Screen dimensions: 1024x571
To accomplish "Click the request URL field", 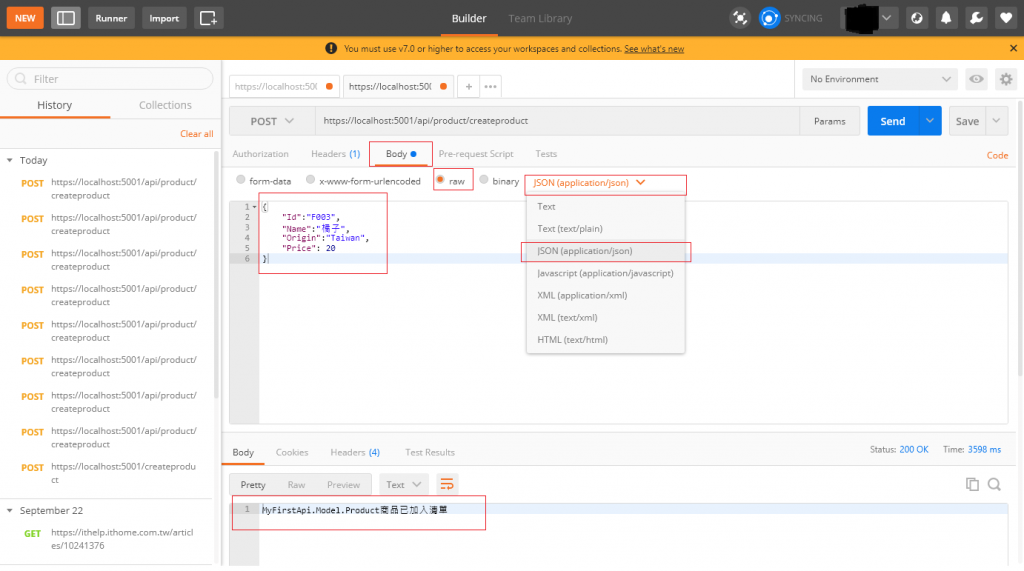I will pos(557,121).
